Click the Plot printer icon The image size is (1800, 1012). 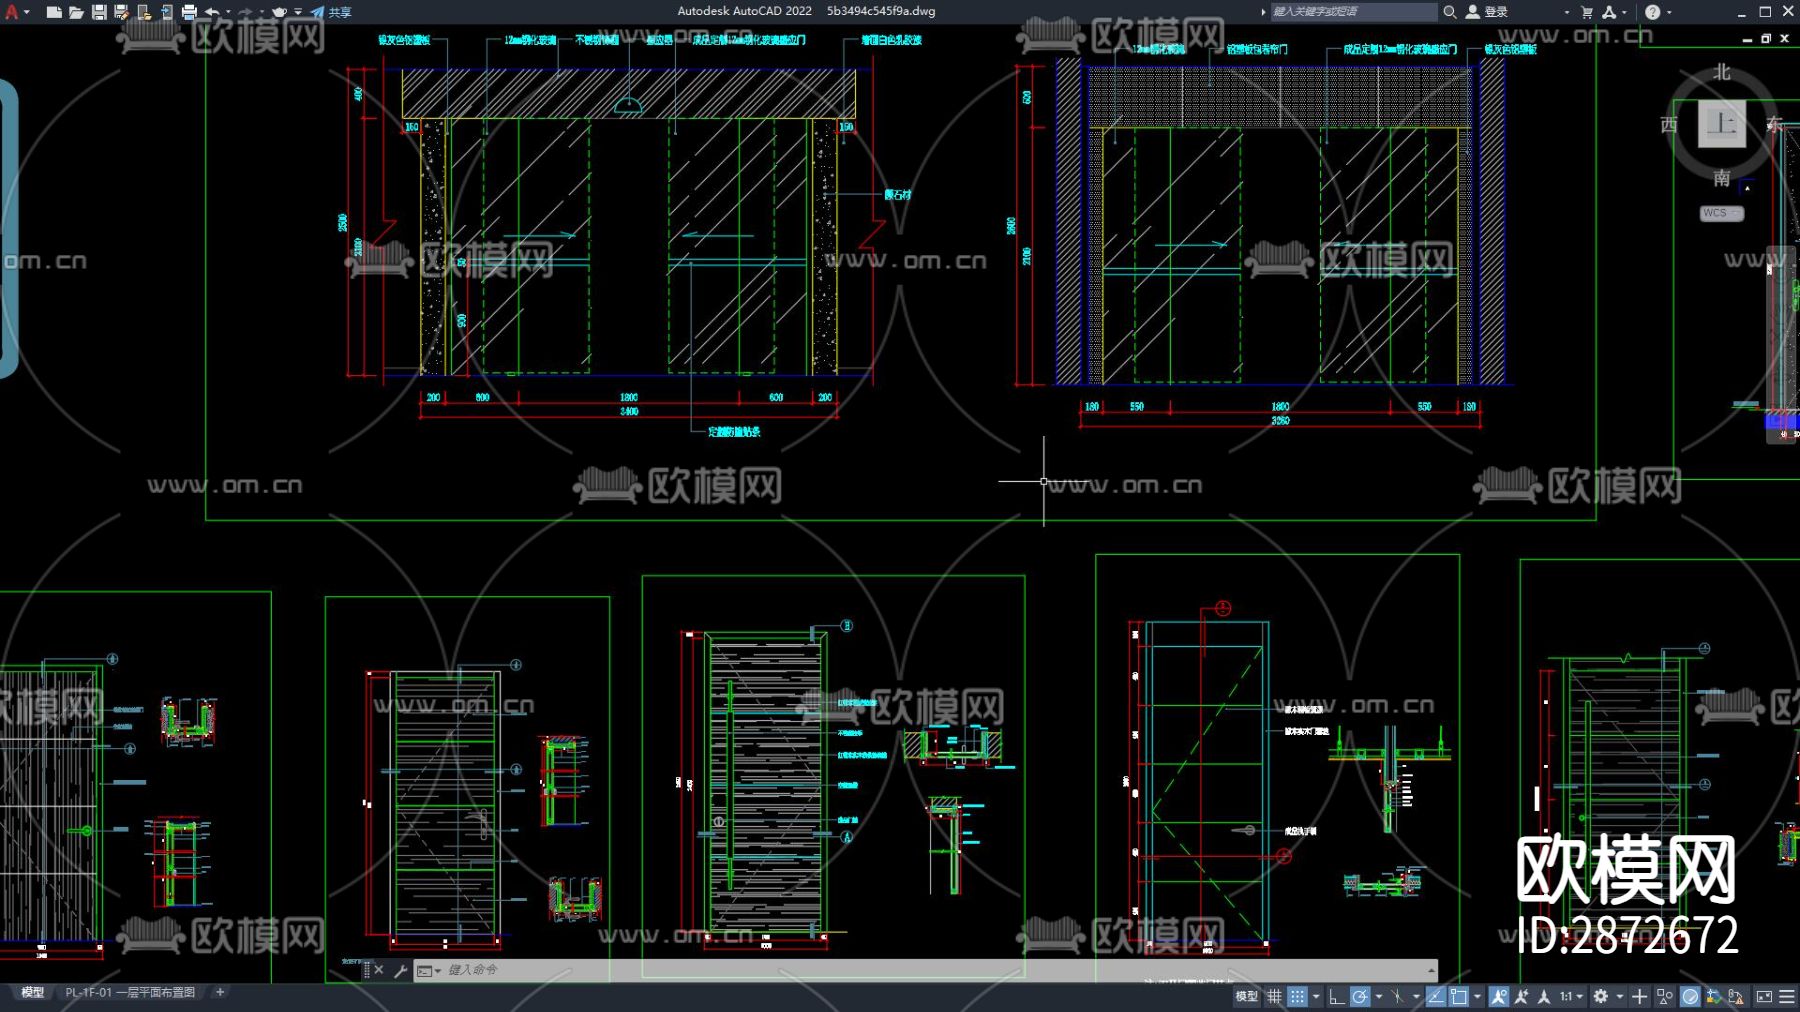[189, 12]
